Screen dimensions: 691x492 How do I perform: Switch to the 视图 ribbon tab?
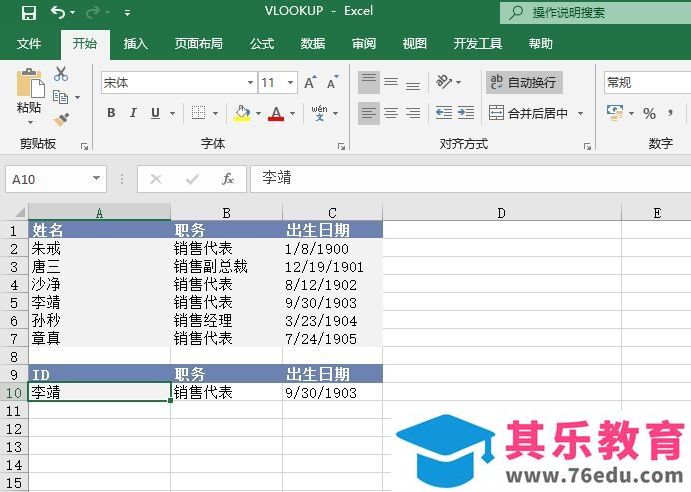414,43
